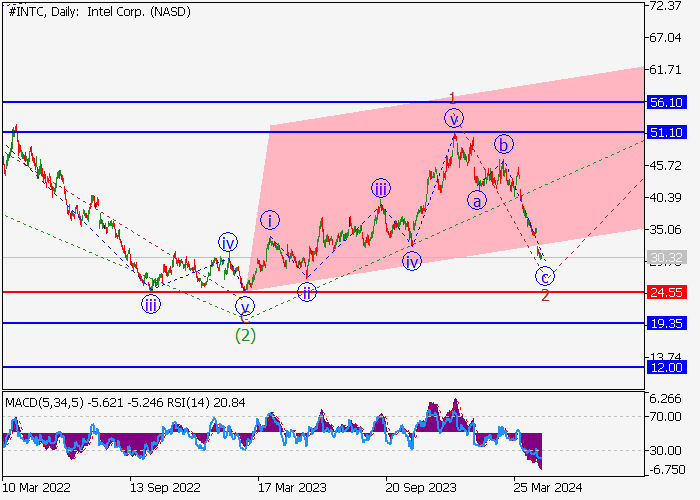Click the 40.39 value on price axis
Image resolution: width=700 pixels, height=500 pixels.
click(x=666, y=197)
